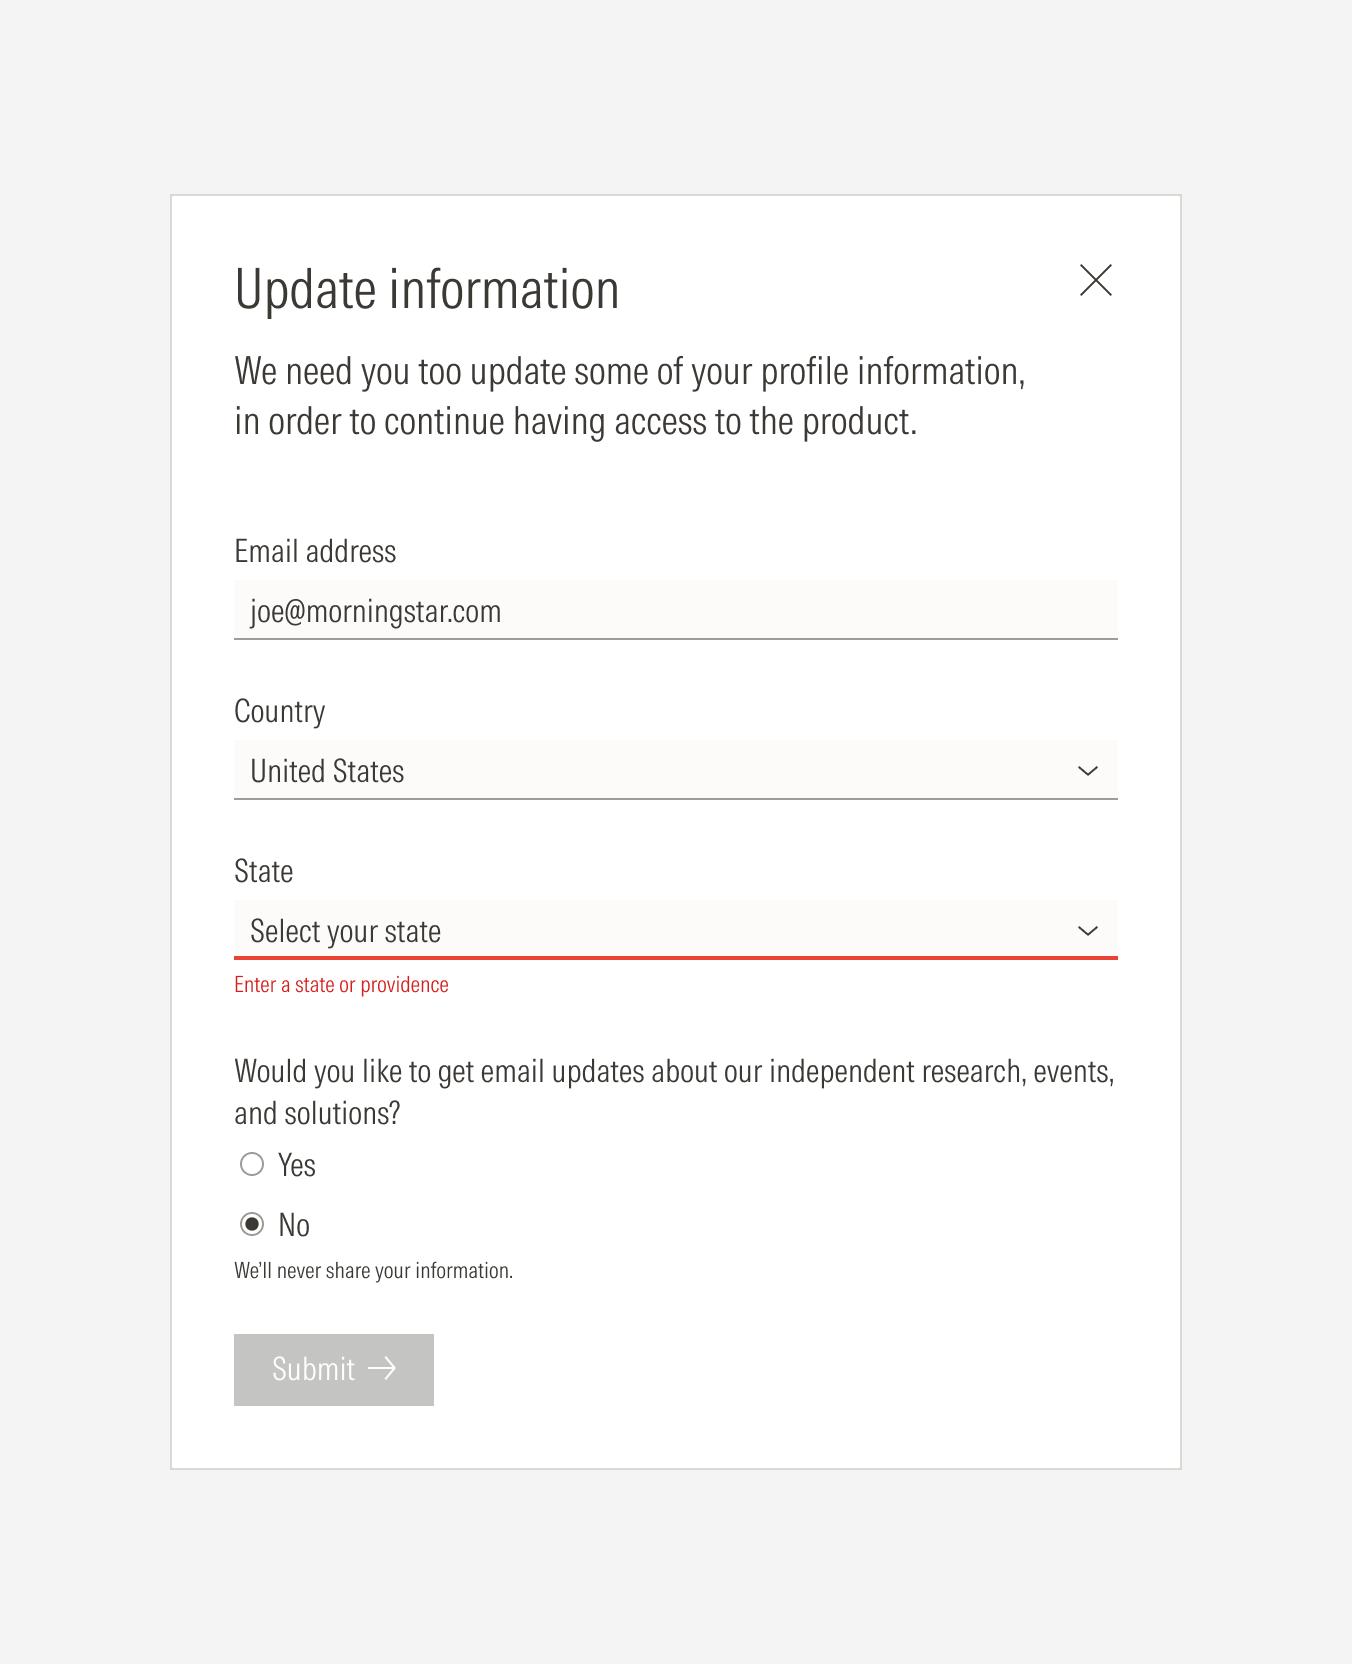
Task: Click the chevron arrow in the Country field
Action: 1088,771
